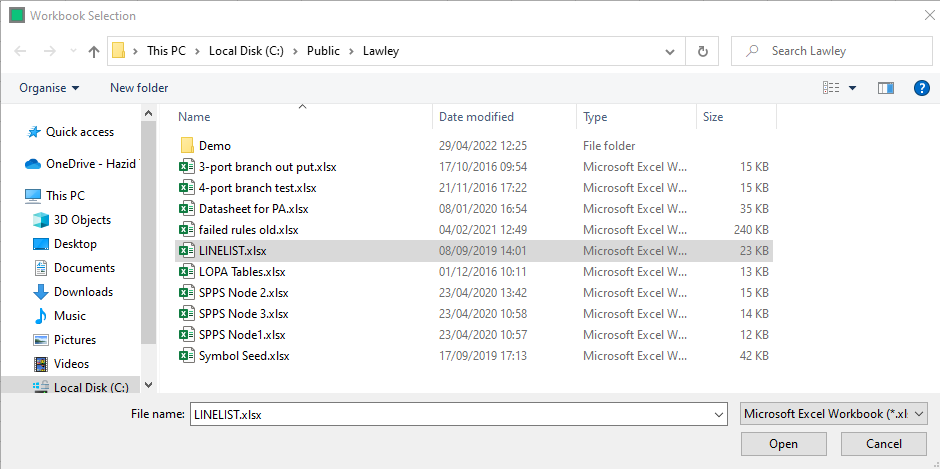
Task: Select the LOPA Tables.xlsx file
Action: pos(241,272)
